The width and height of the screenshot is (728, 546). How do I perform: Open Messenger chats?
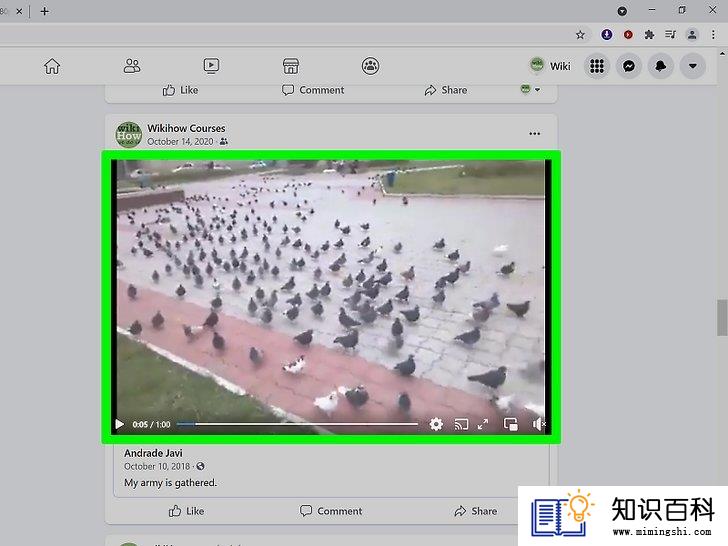pyautogui.click(x=629, y=66)
